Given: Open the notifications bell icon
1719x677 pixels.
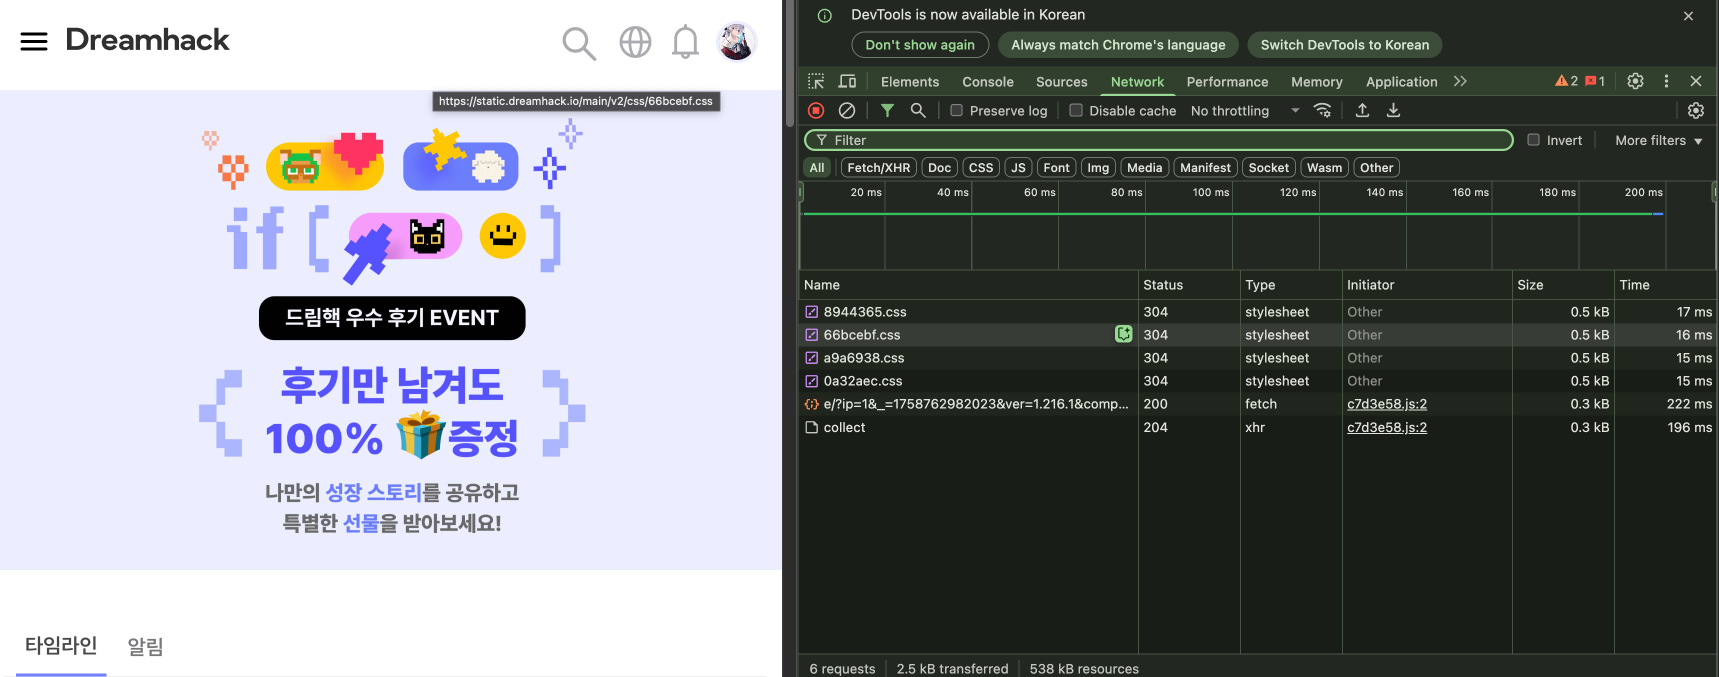Looking at the screenshot, I should coord(685,42).
